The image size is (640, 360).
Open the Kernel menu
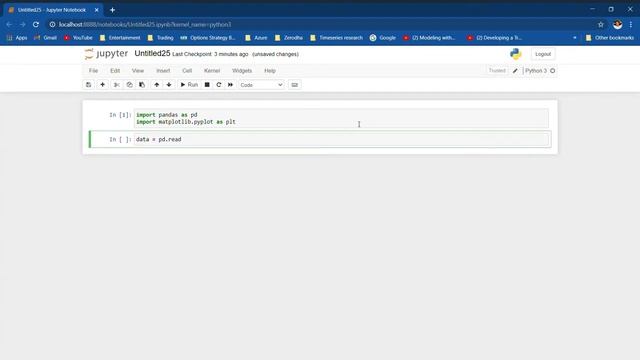pos(212,71)
